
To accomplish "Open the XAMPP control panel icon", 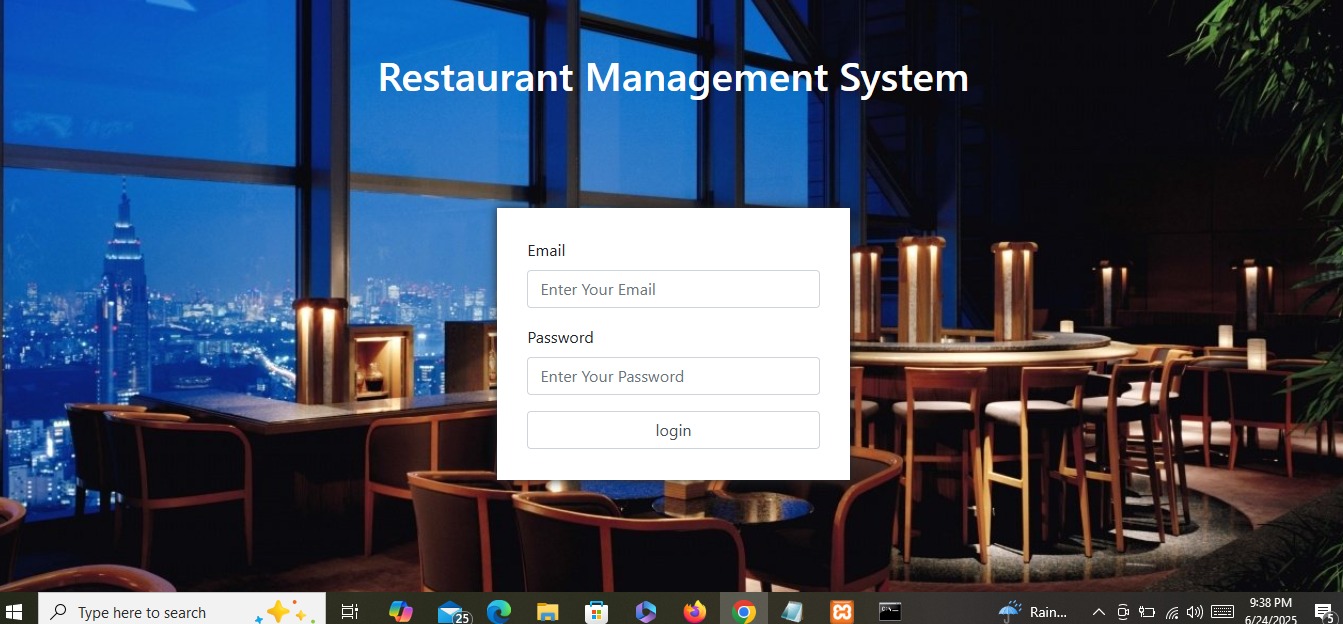I will (x=841, y=611).
